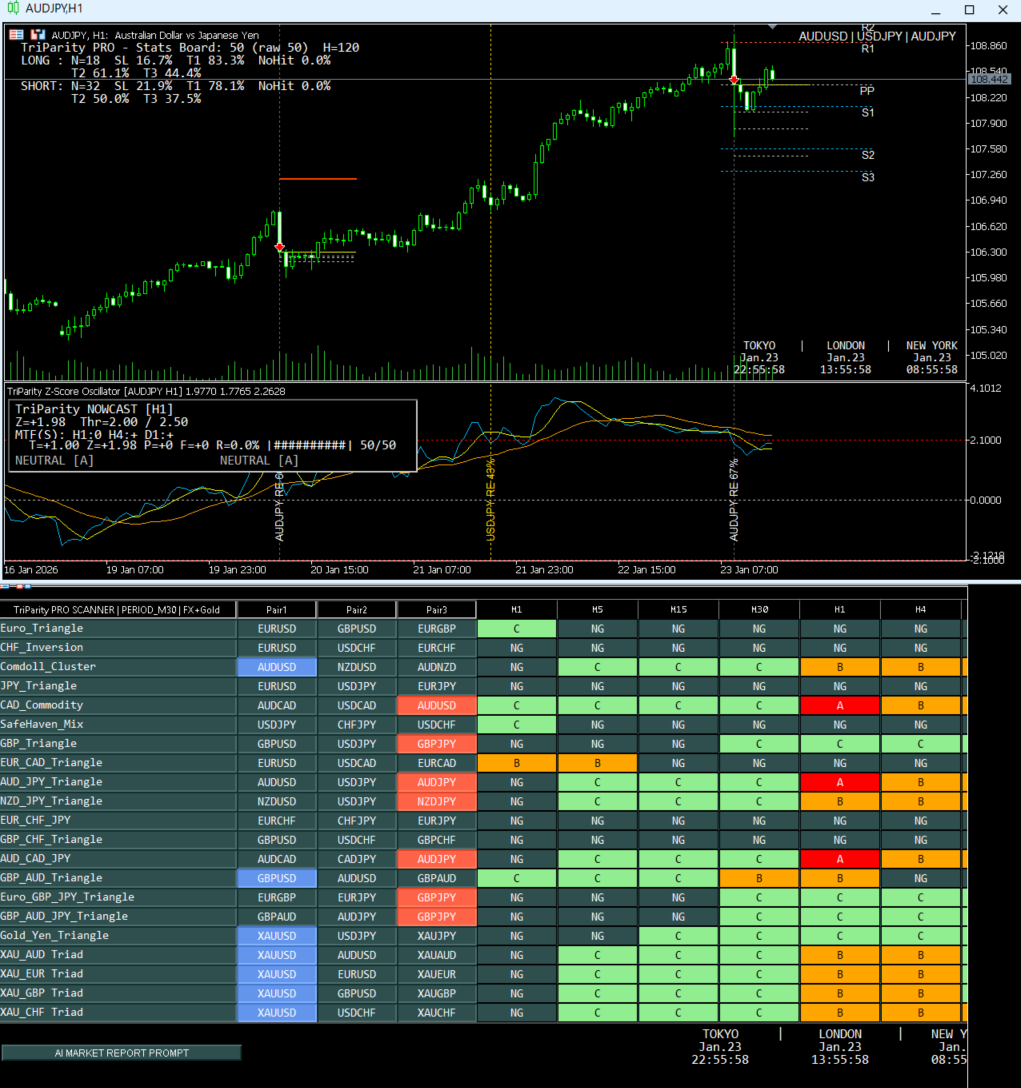Image resolution: width=1021 pixels, height=1088 pixels.
Task: Click orange B under H4 in Comdoll_Cluster row
Action: [921, 667]
